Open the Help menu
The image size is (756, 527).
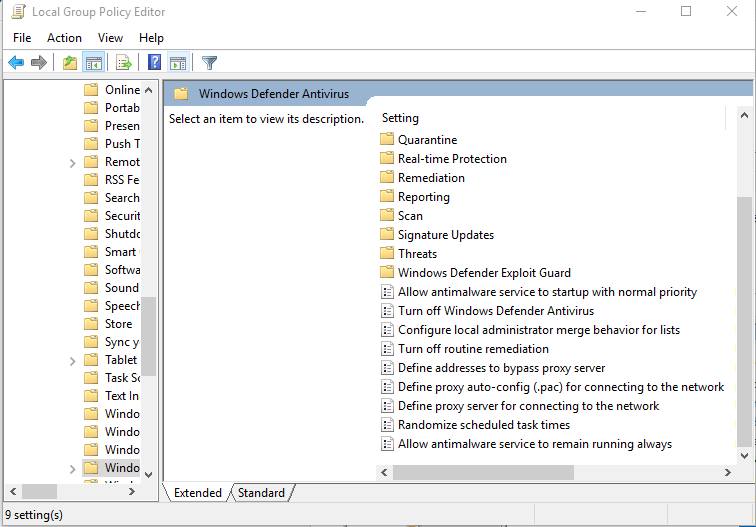pyautogui.click(x=151, y=38)
